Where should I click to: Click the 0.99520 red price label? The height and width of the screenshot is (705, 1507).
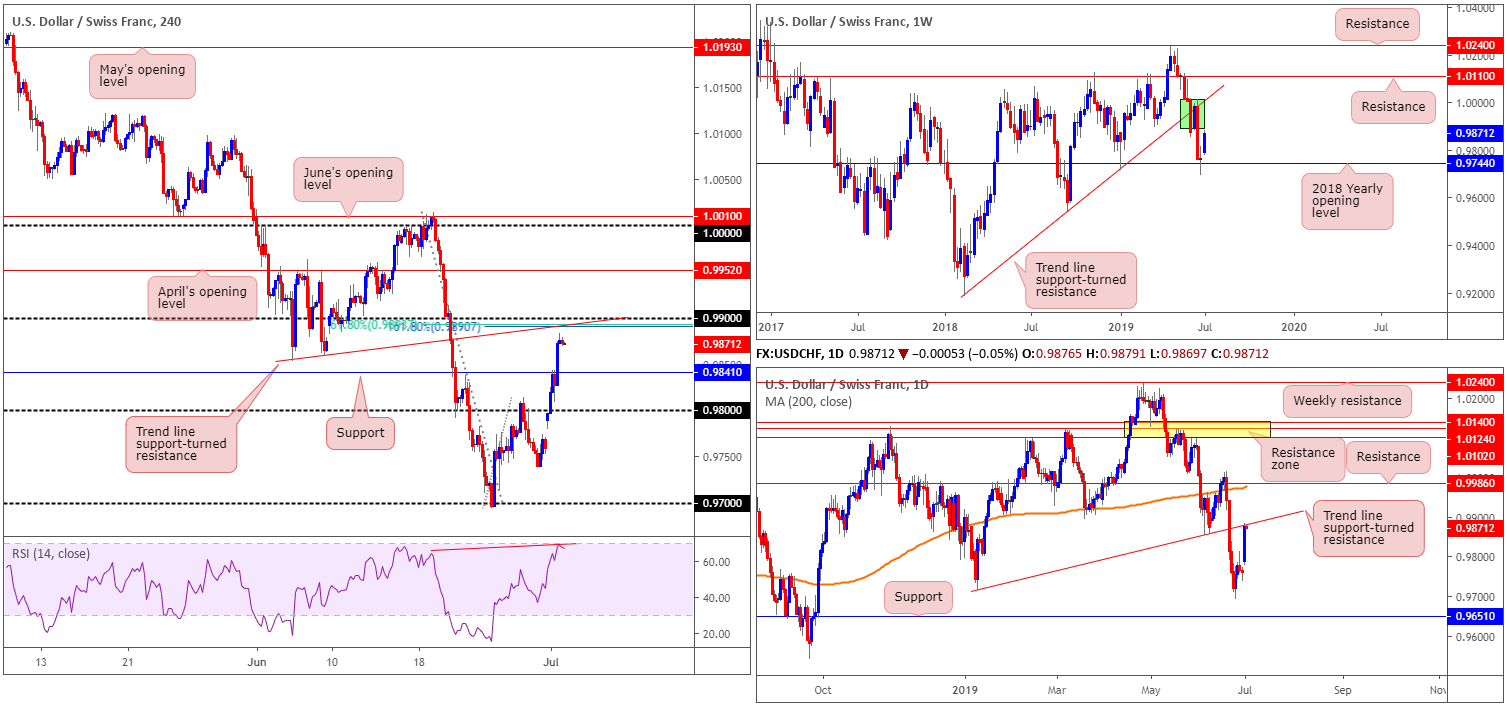click(720, 270)
